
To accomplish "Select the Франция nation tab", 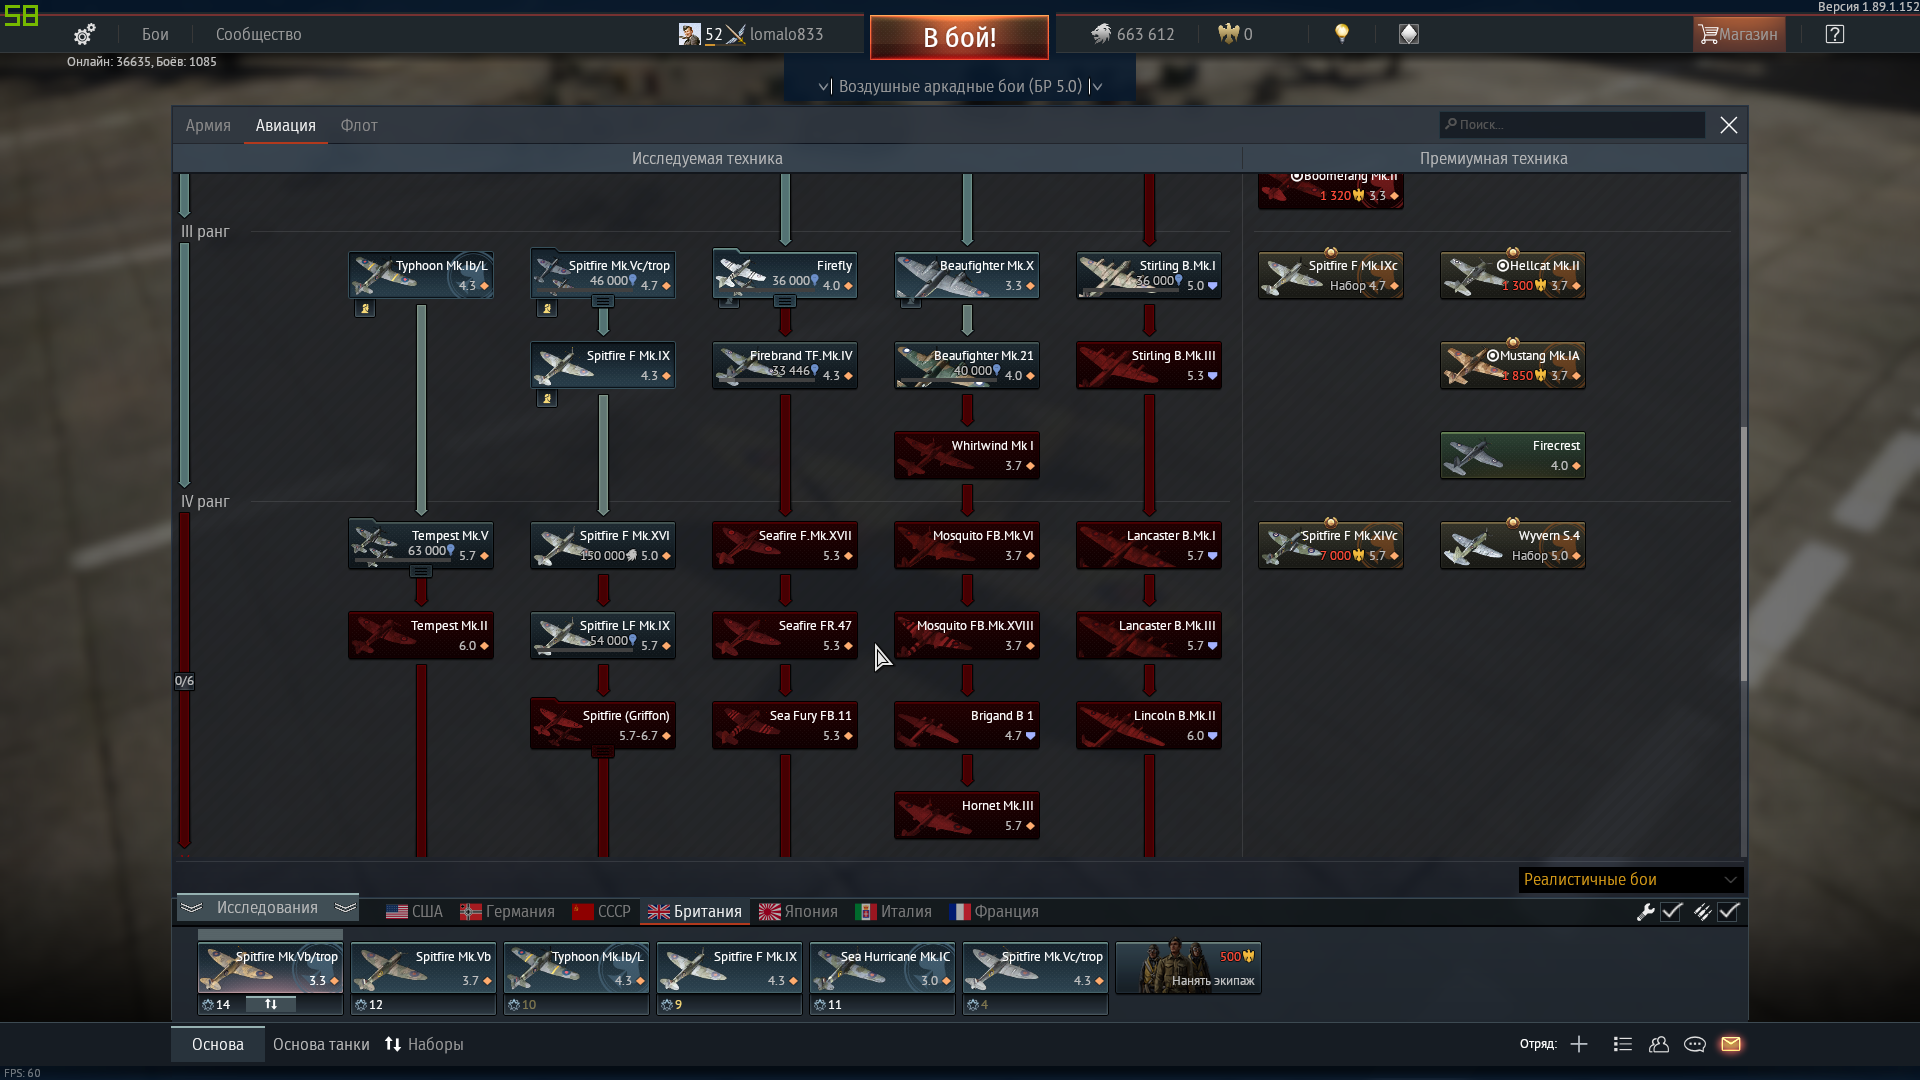I will [x=994, y=912].
